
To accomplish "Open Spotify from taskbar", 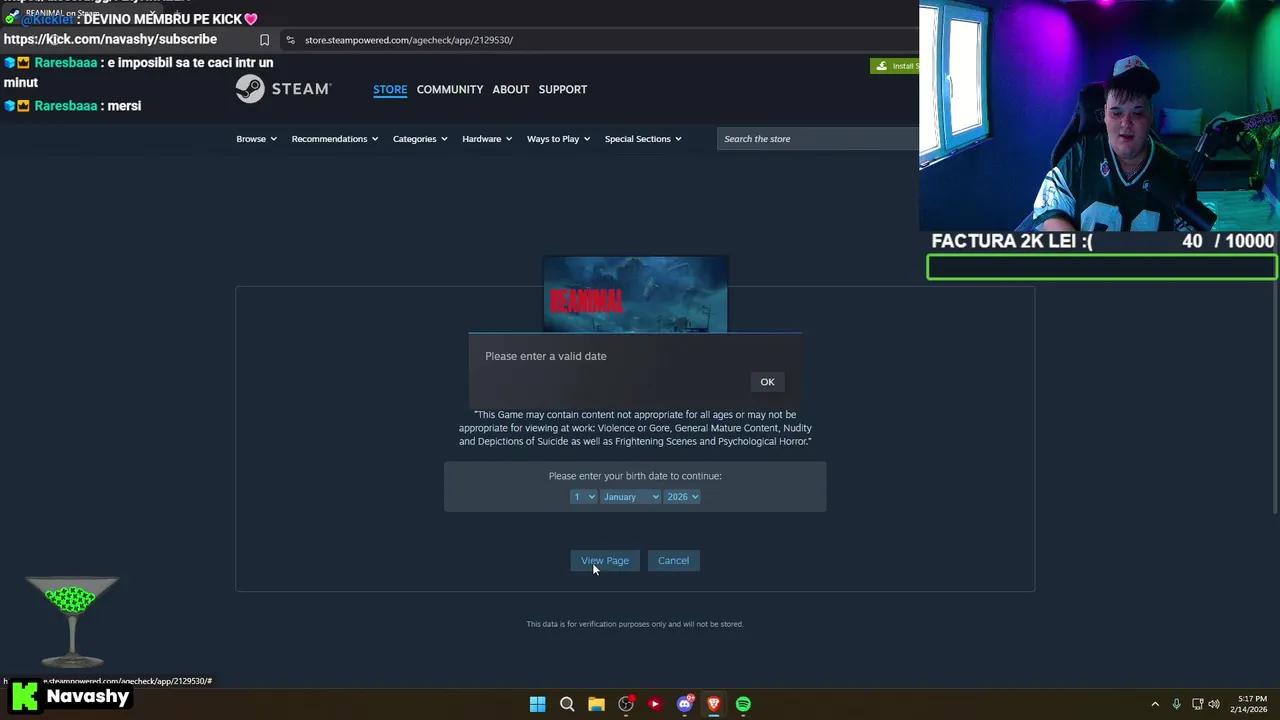I will coord(743,704).
